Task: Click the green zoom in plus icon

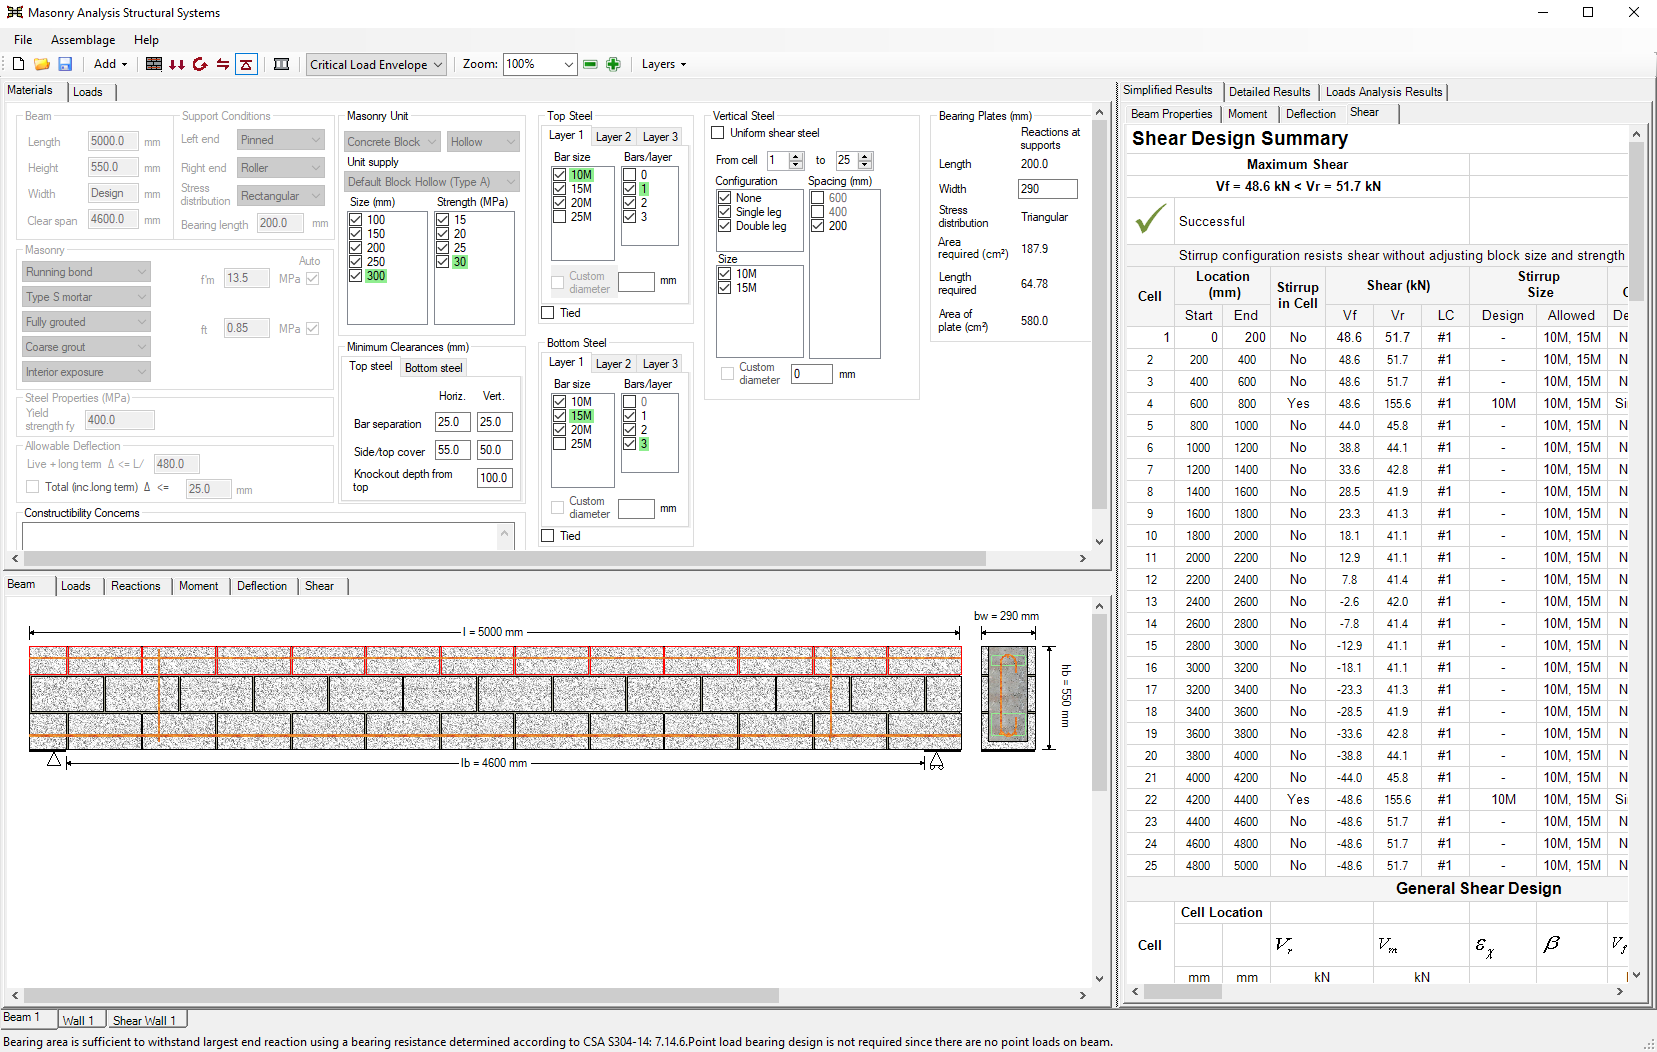Action: [613, 64]
